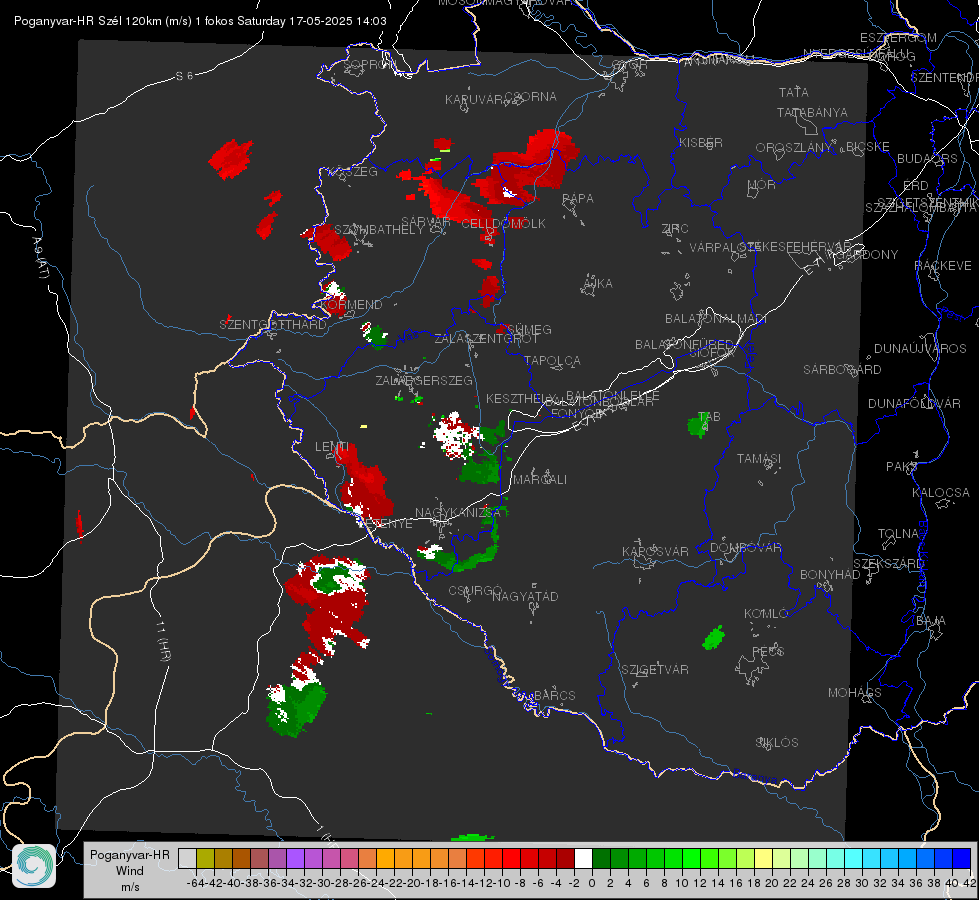Click the MARCALI city label

(x=539, y=480)
